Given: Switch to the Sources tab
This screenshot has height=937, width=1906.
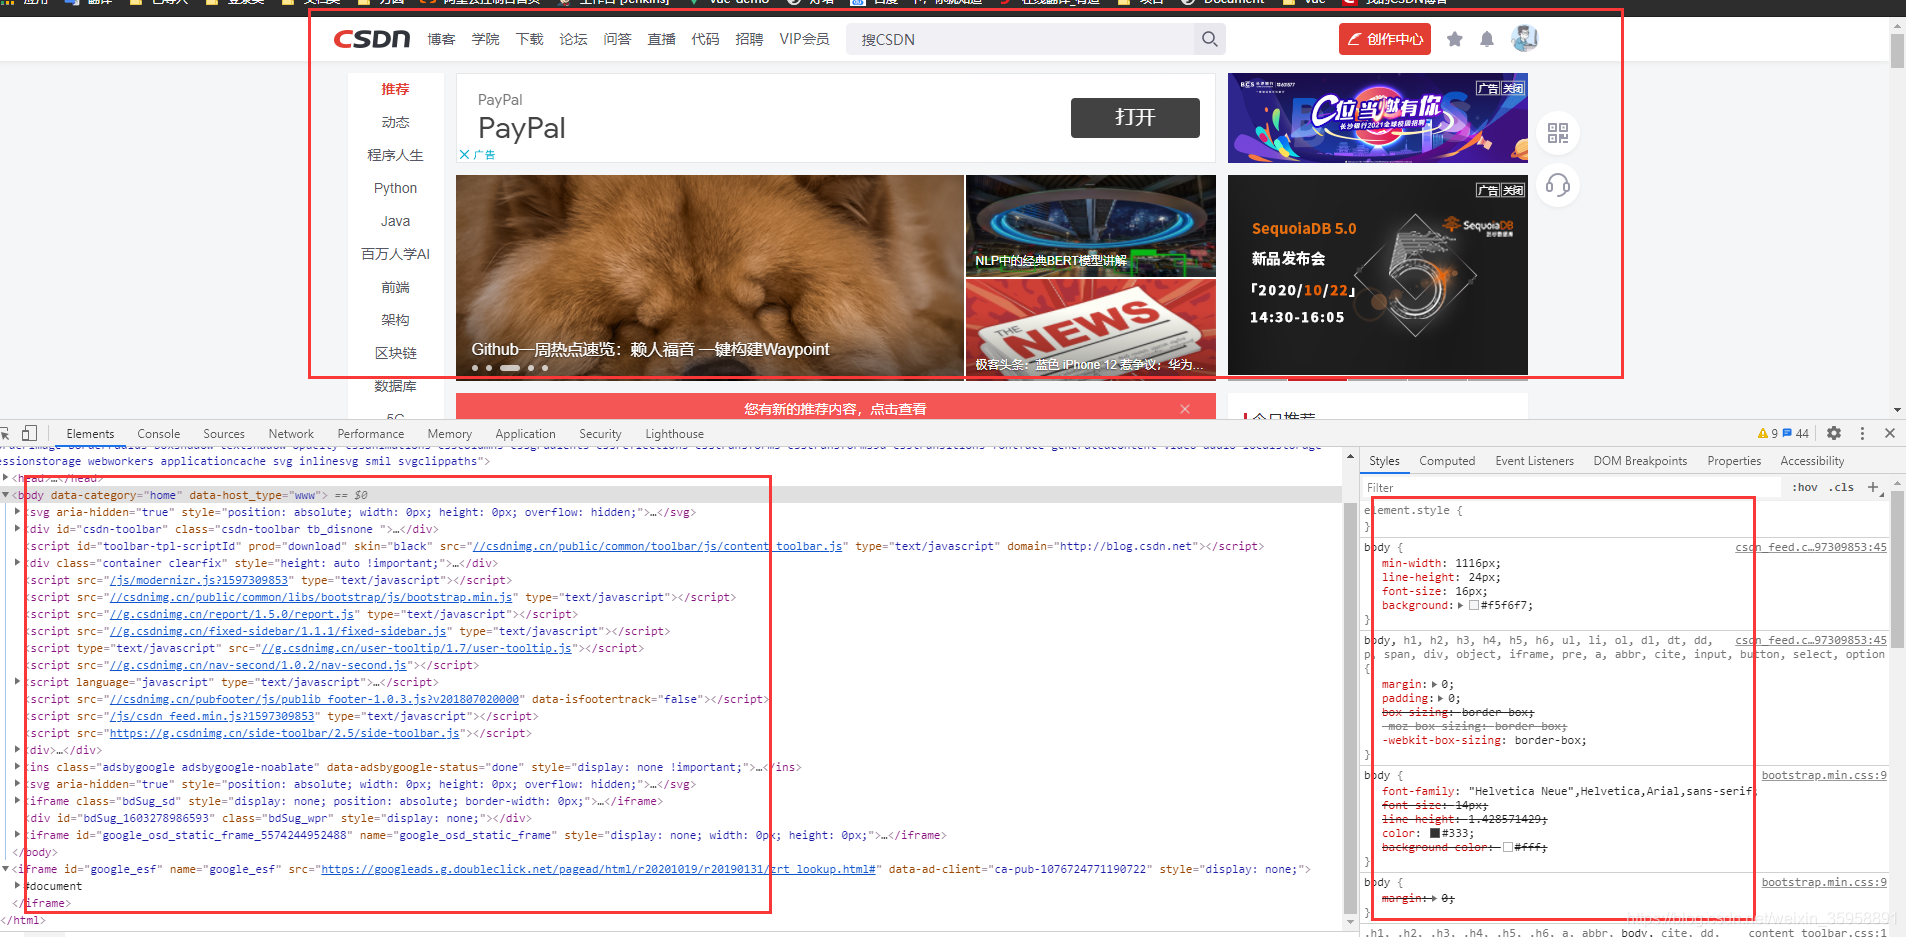Looking at the screenshot, I should click(224, 434).
